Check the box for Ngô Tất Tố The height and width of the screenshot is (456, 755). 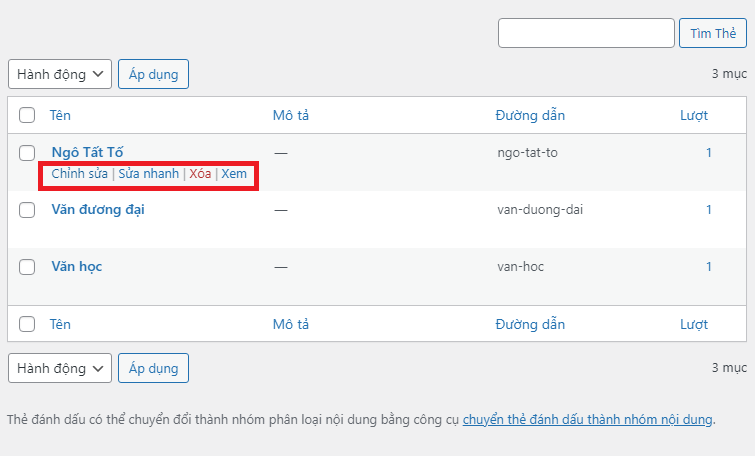pos(27,153)
